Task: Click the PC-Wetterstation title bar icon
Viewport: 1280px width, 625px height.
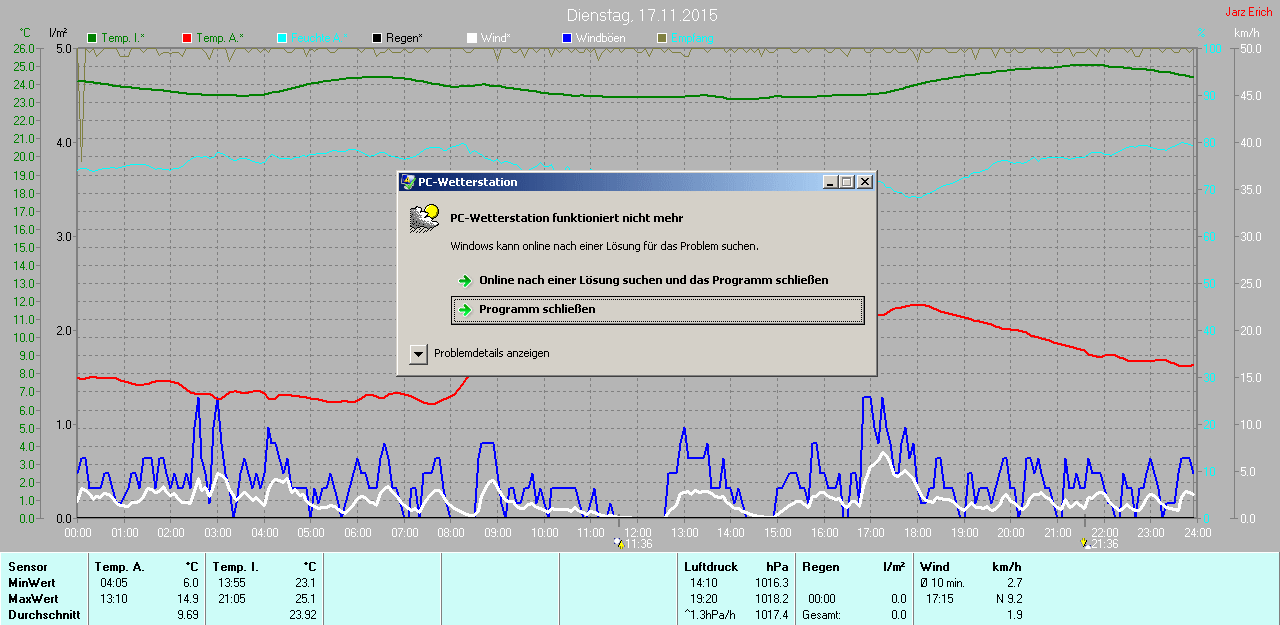Action: click(408, 182)
